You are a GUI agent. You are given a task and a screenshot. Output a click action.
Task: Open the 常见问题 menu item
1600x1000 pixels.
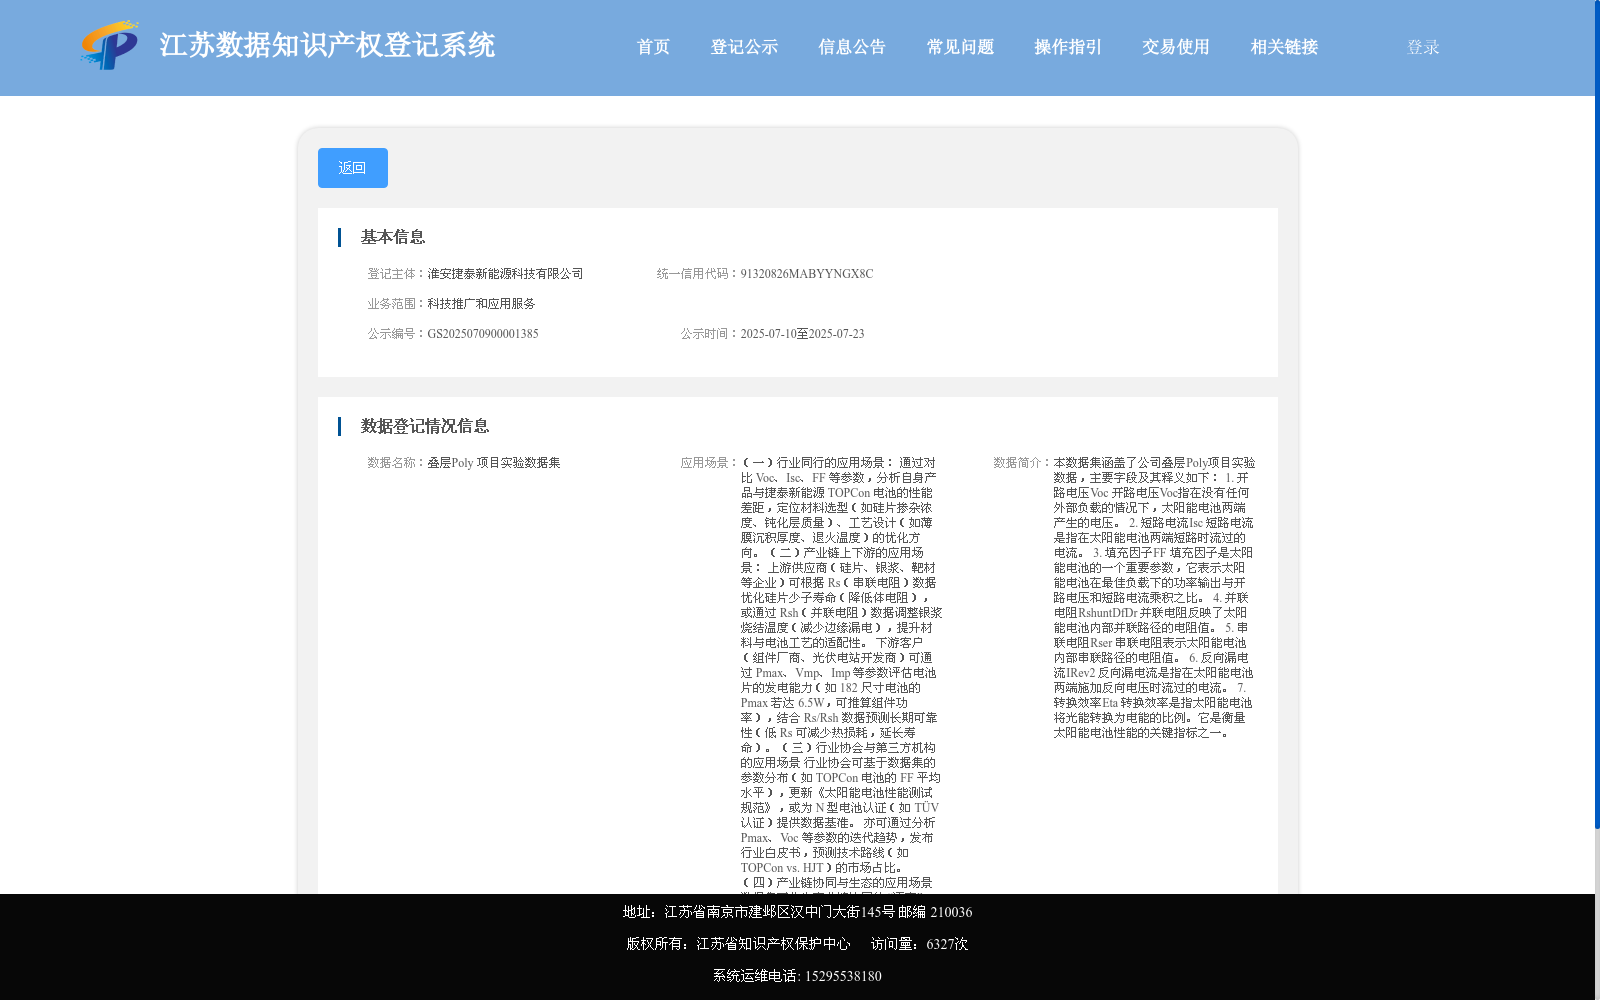[x=960, y=47]
